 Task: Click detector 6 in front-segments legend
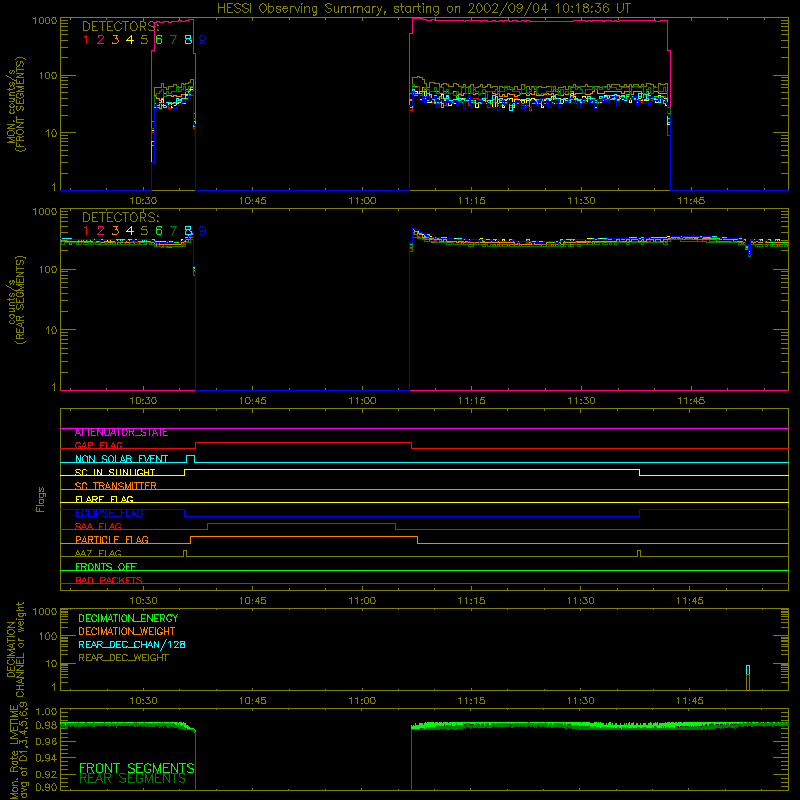(159, 40)
